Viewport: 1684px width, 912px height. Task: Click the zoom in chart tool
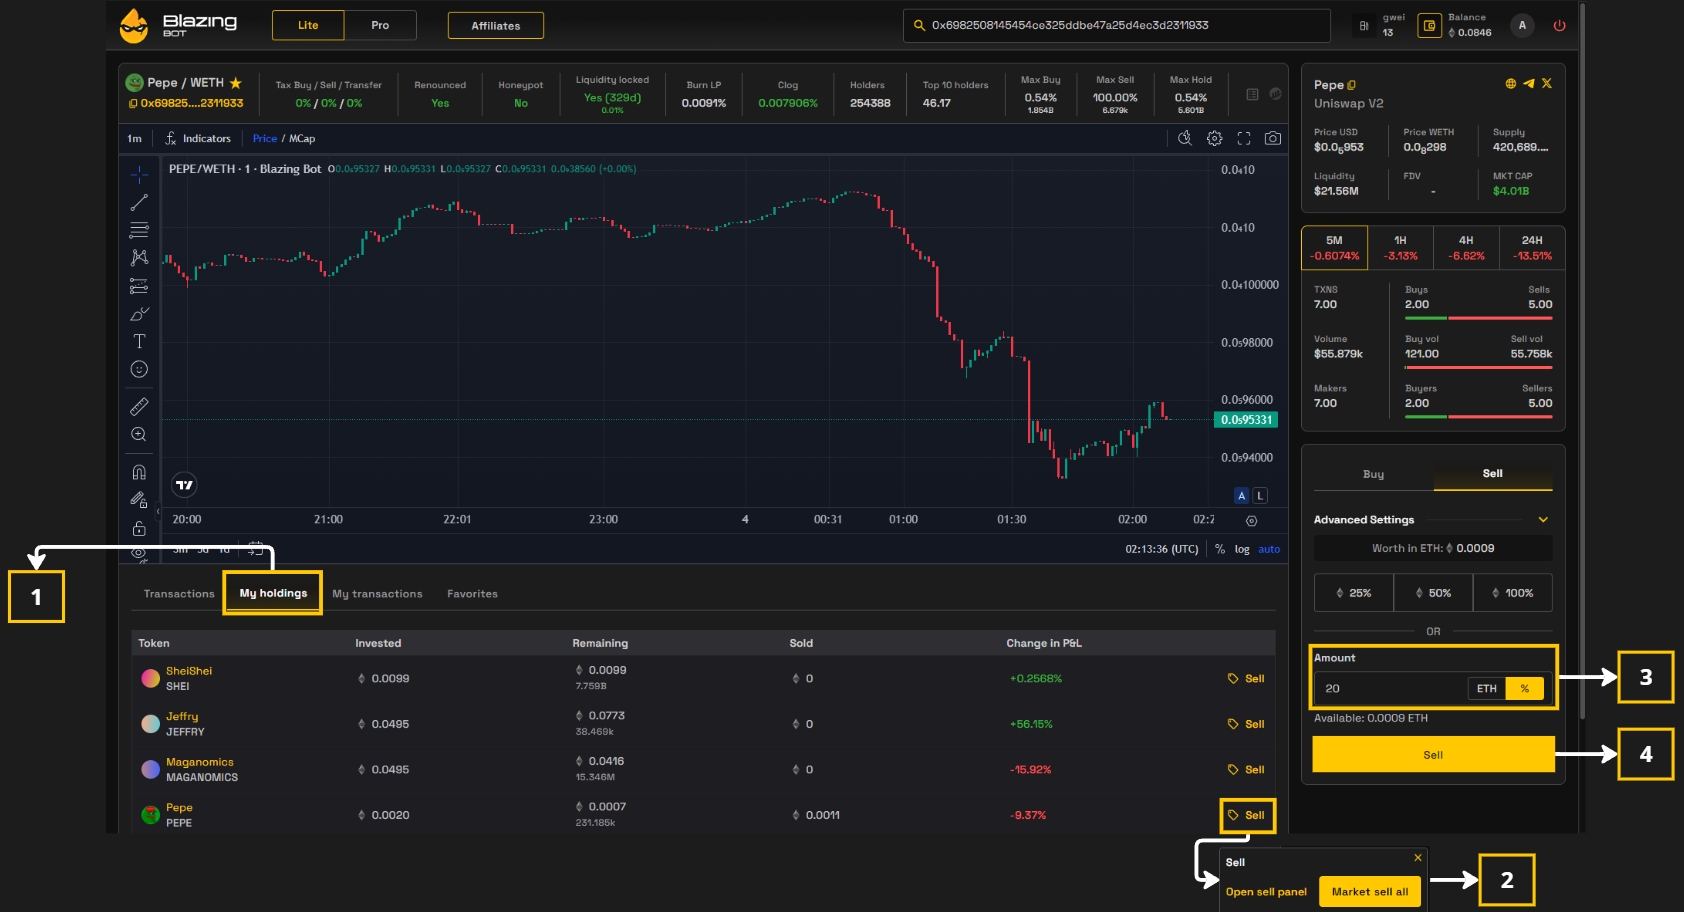139,434
